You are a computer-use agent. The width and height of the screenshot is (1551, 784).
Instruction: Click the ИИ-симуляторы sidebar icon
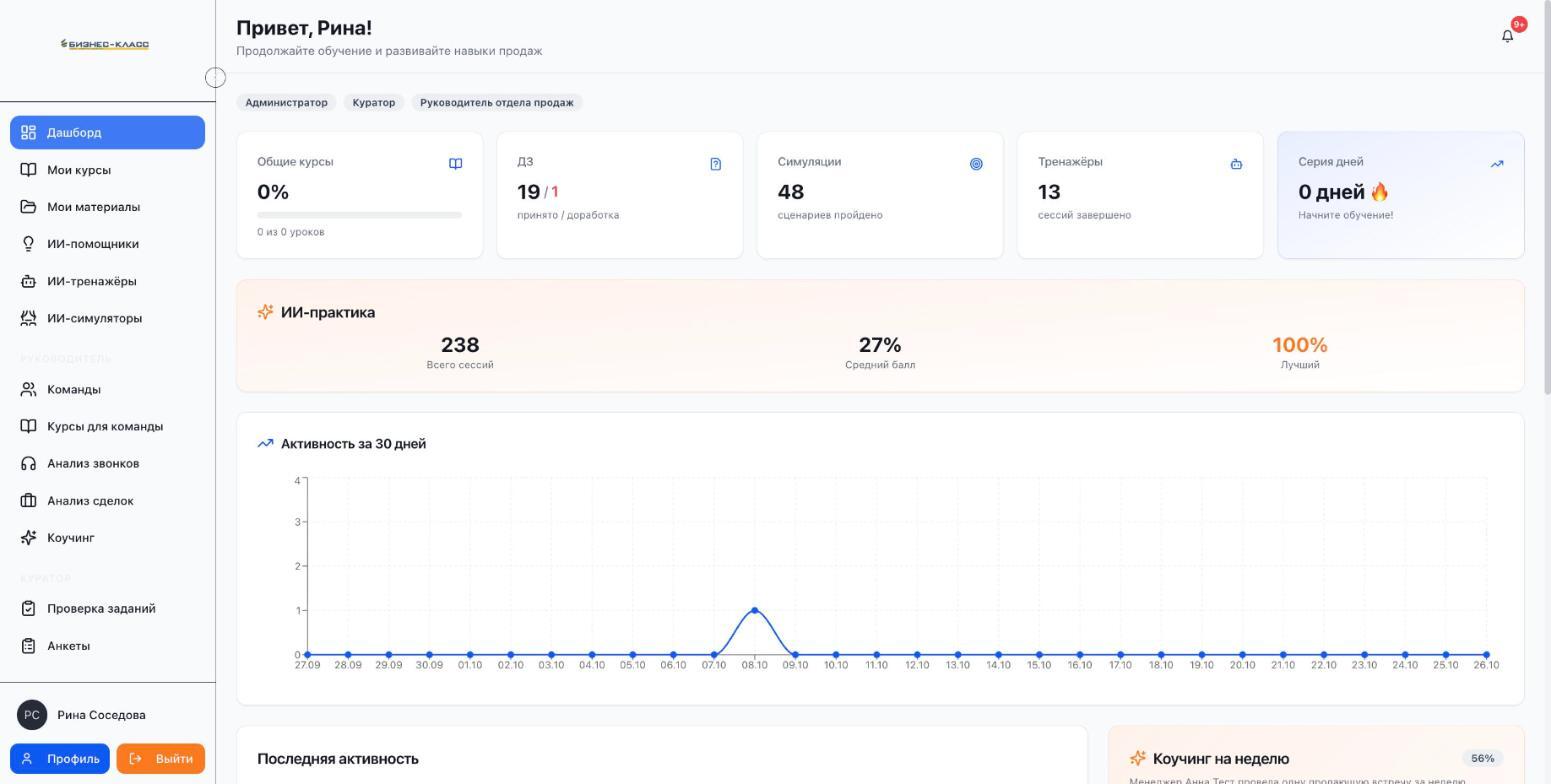[x=28, y=318]
